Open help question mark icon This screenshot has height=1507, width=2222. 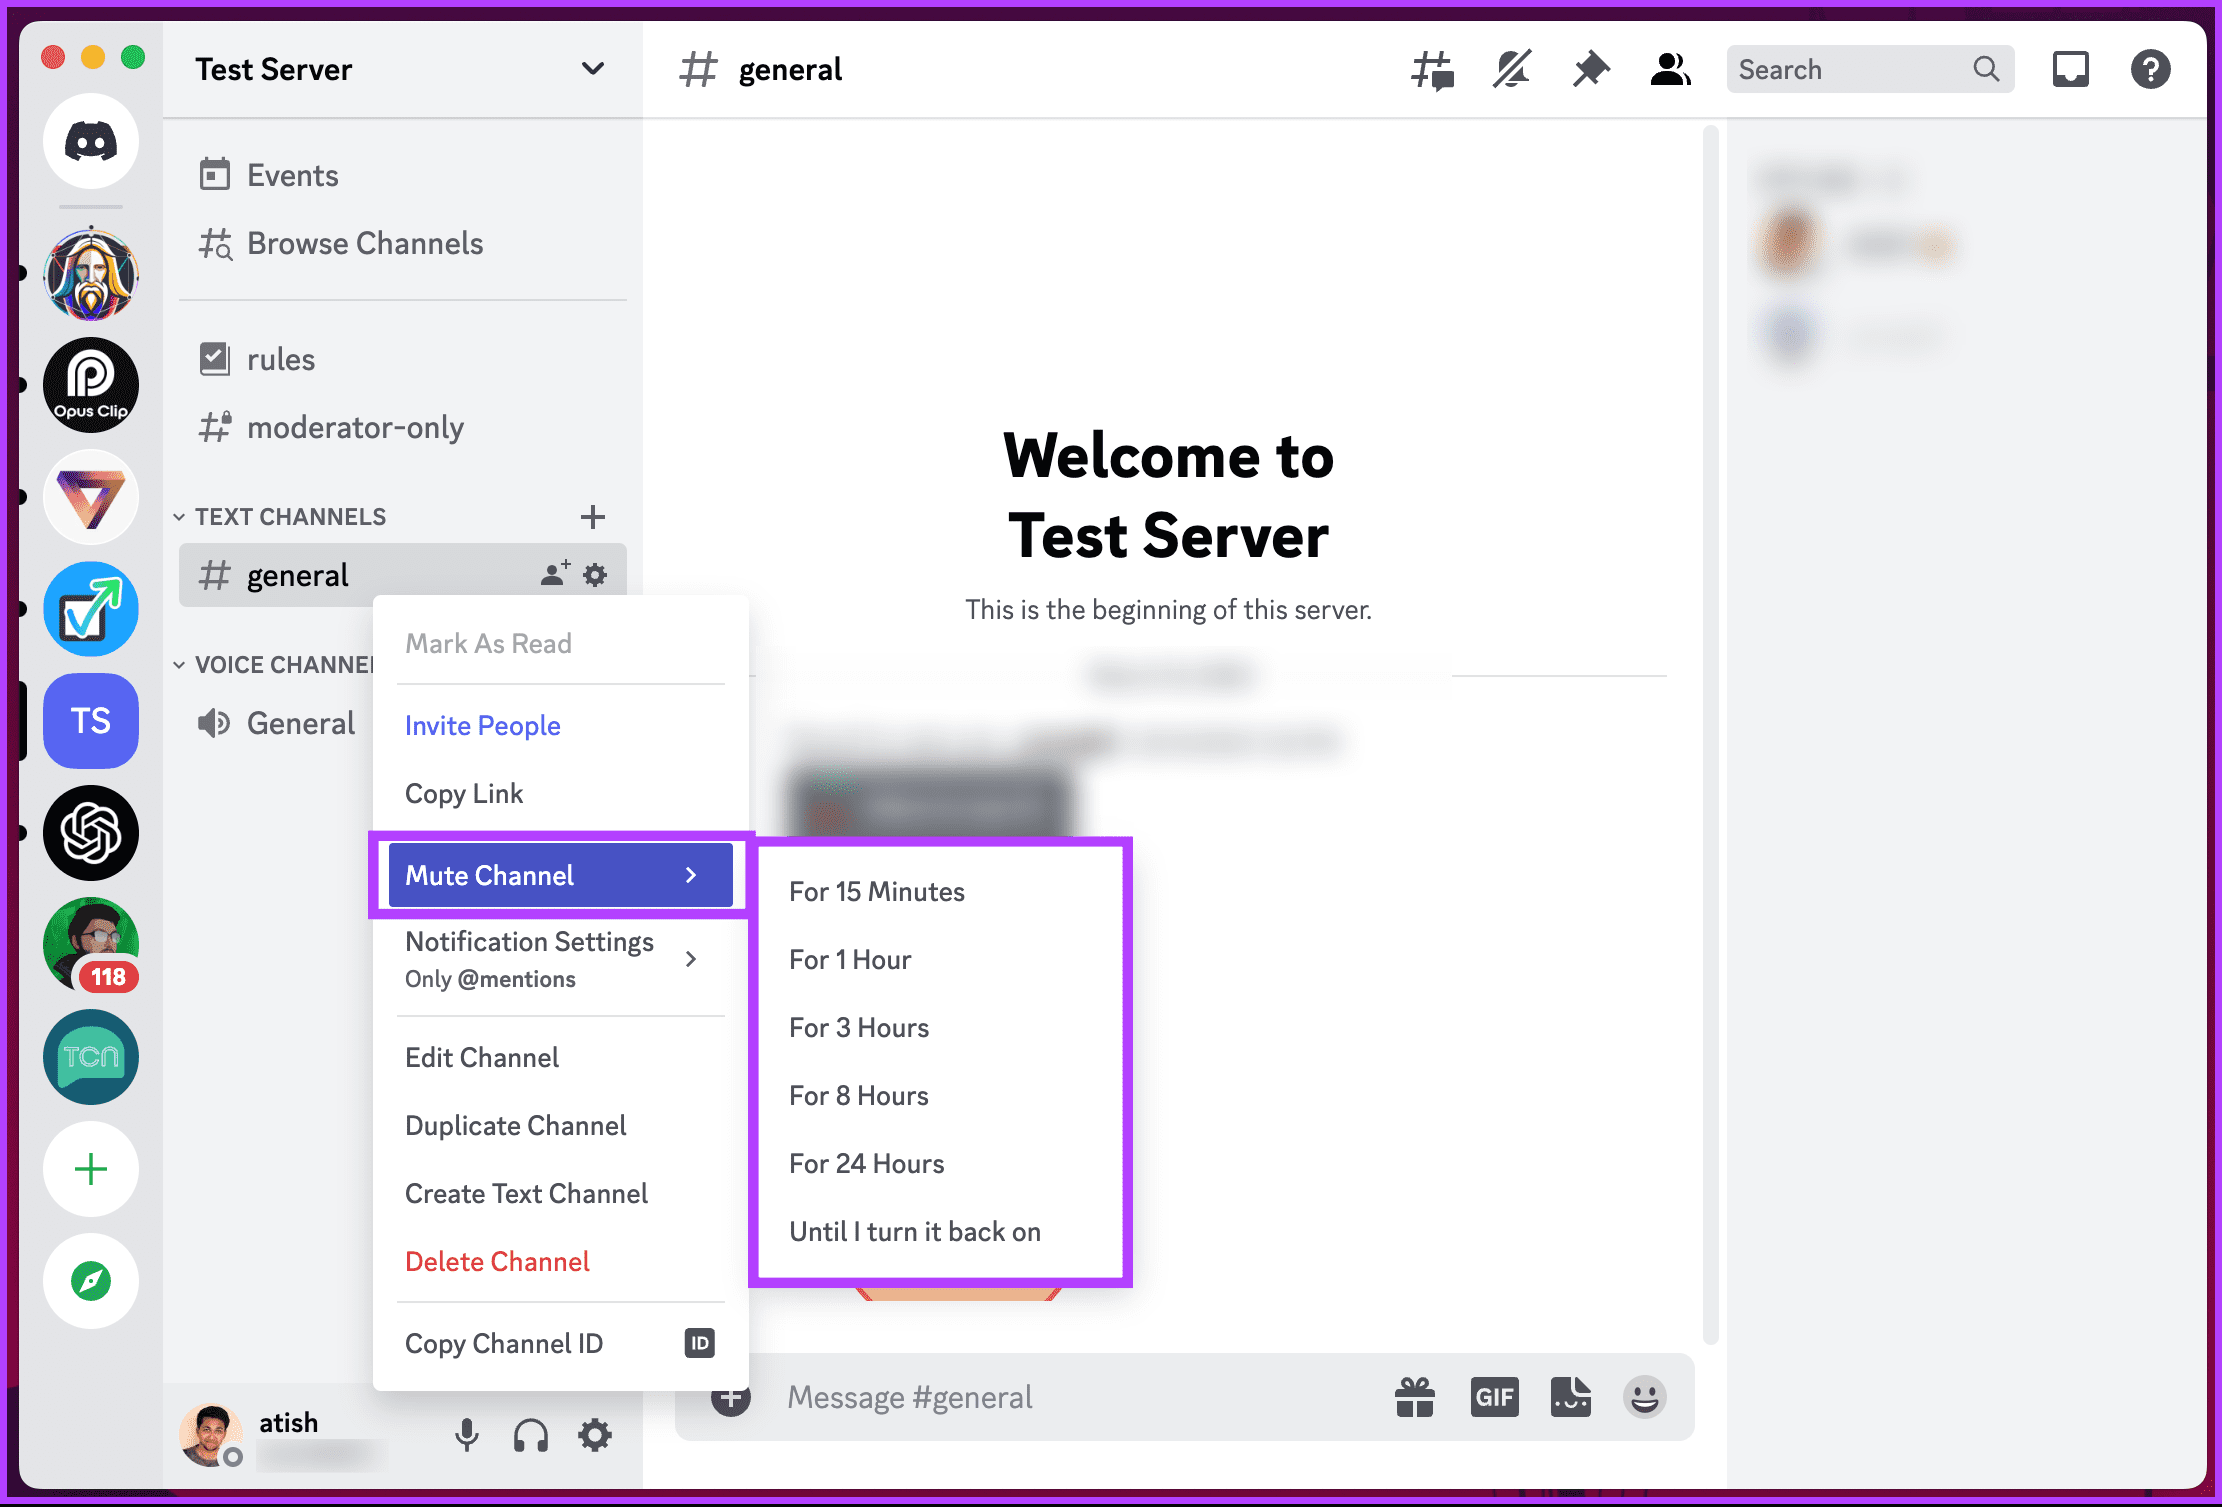[x=2150, y=70]
